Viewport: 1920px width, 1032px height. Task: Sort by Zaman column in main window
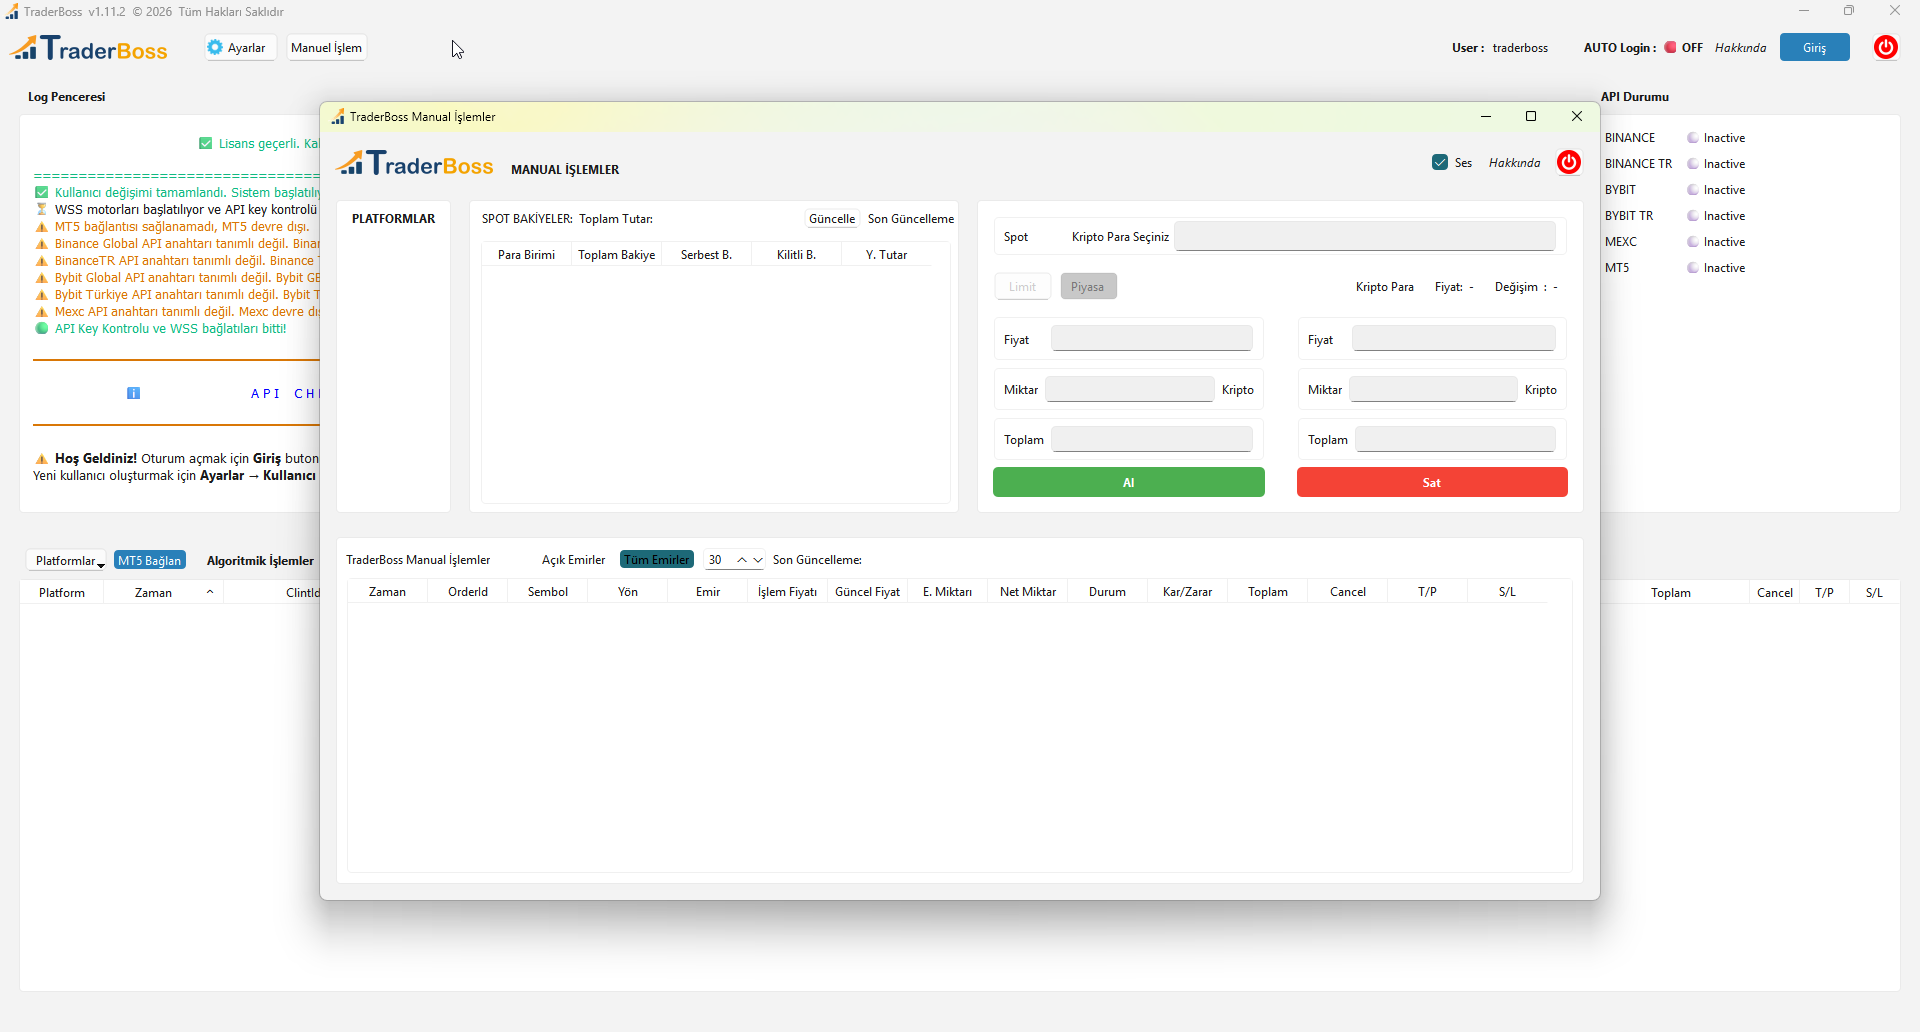(x=153, y=593)
